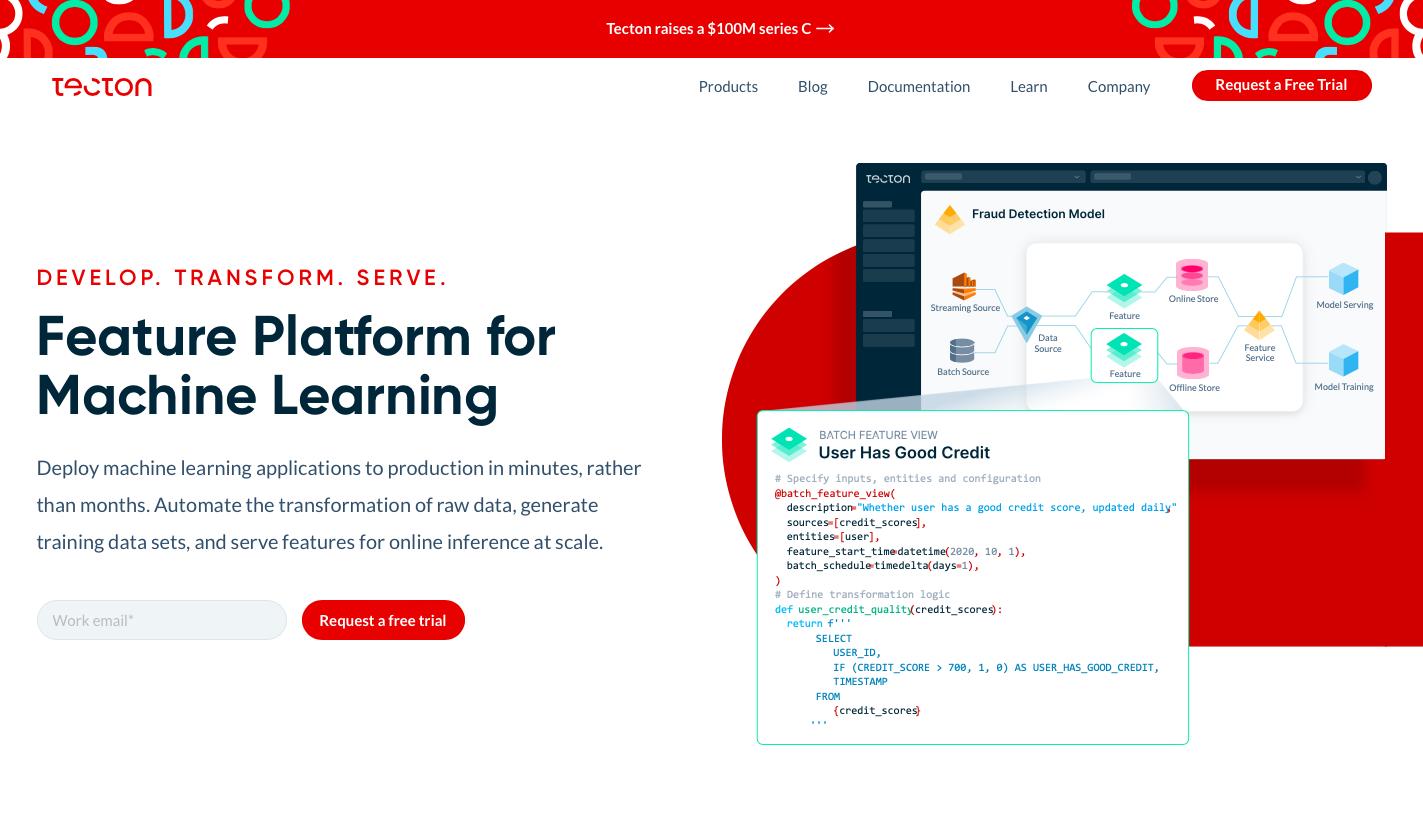Click the Fraud Detection Model title text

point(1038,214)
